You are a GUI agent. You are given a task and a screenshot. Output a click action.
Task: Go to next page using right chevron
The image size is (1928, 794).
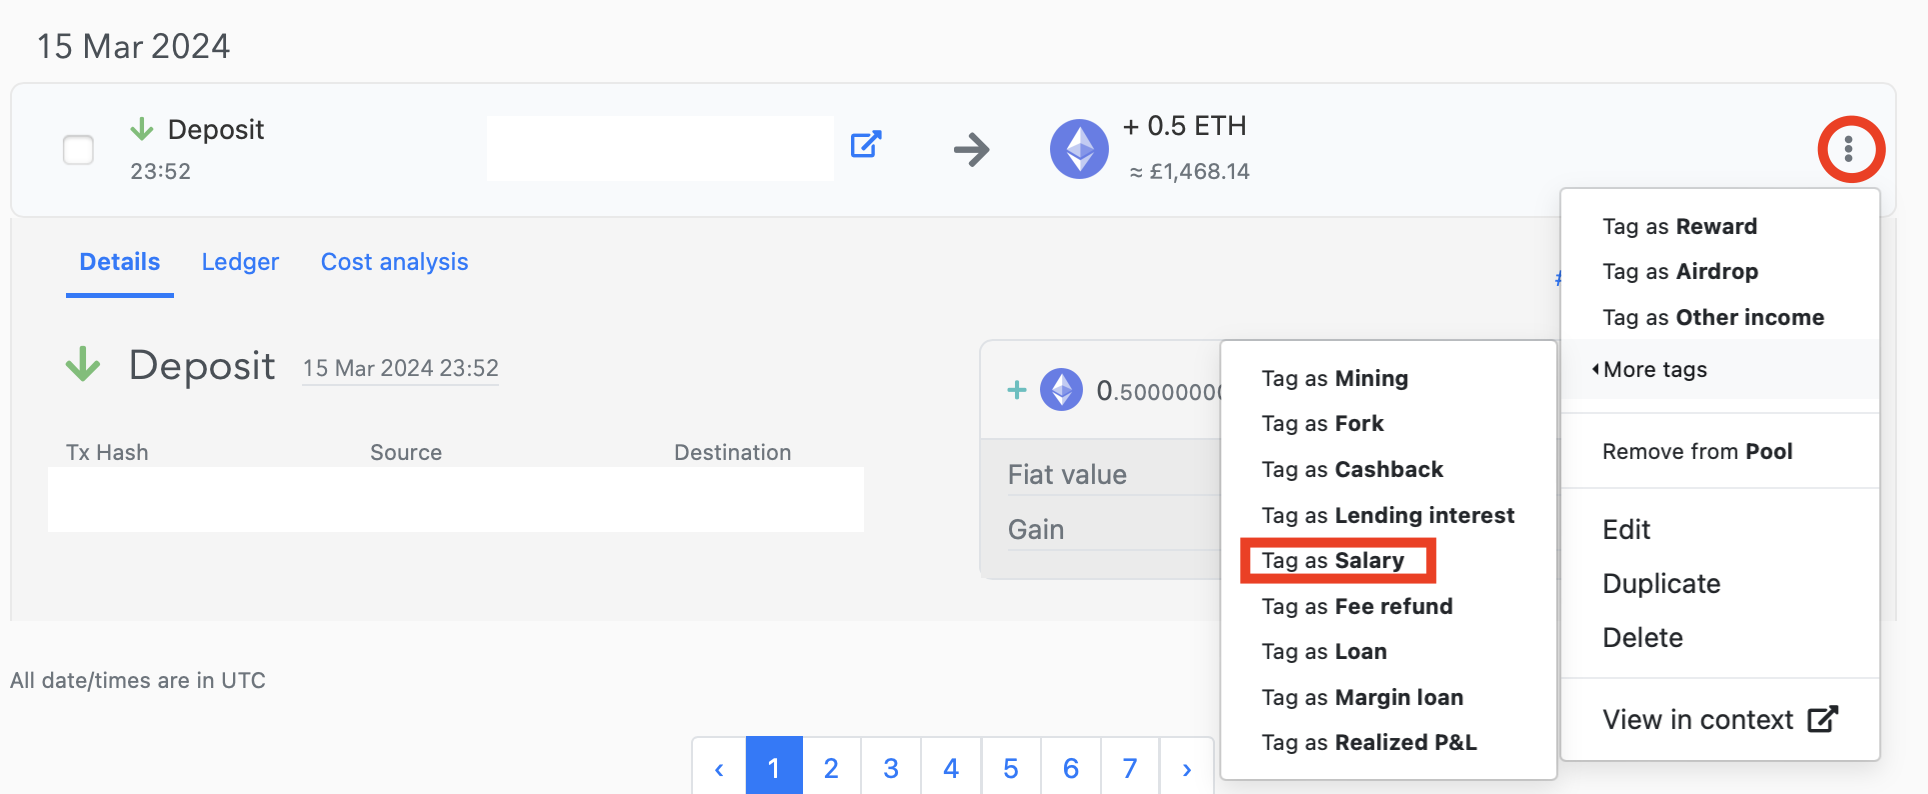coord(1186,768)
